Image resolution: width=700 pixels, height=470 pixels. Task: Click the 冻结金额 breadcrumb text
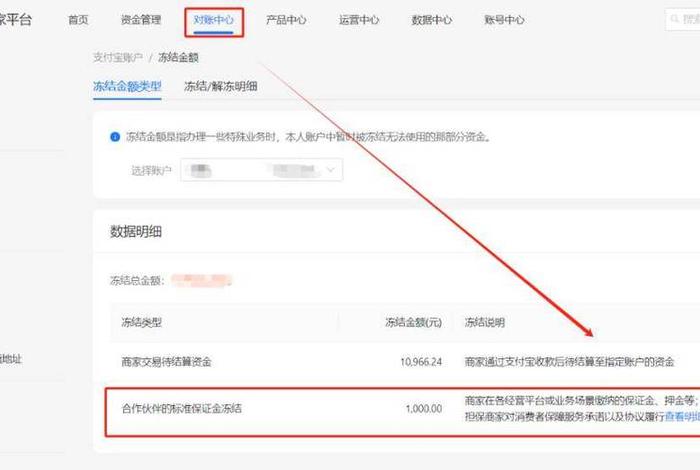(178, 58)
